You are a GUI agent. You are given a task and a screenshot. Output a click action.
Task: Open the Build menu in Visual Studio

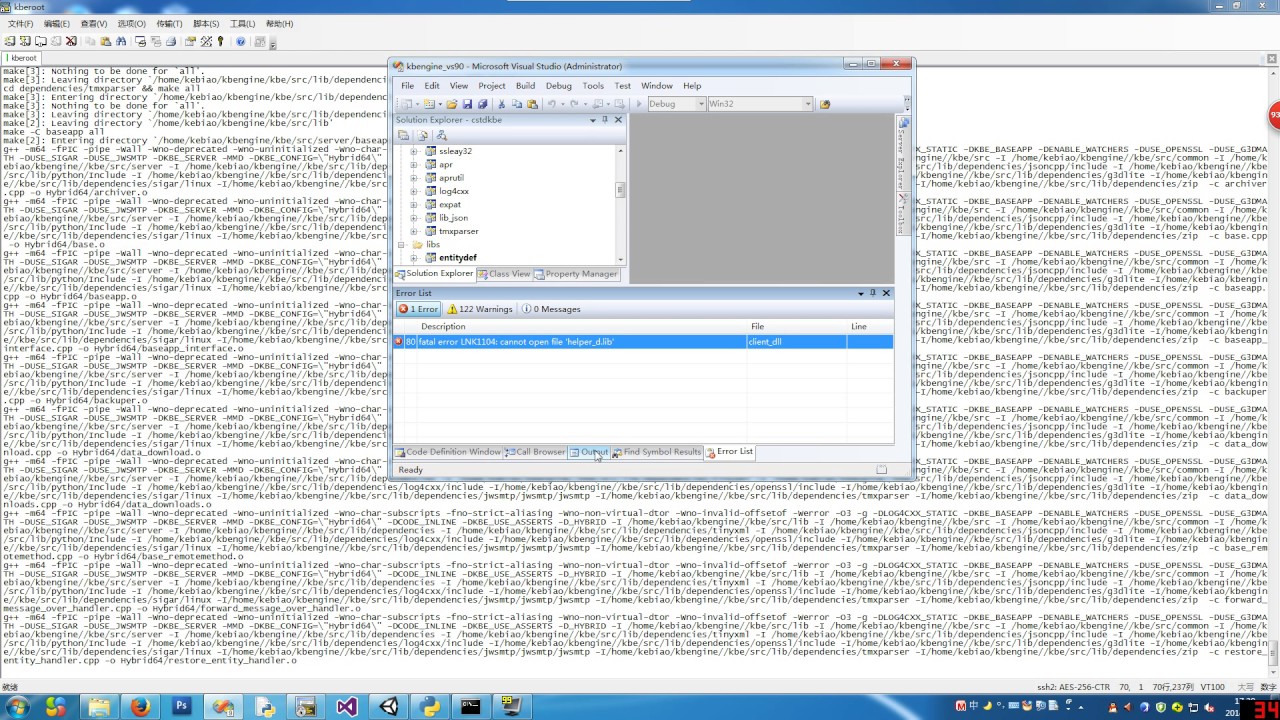click(525, 86)
